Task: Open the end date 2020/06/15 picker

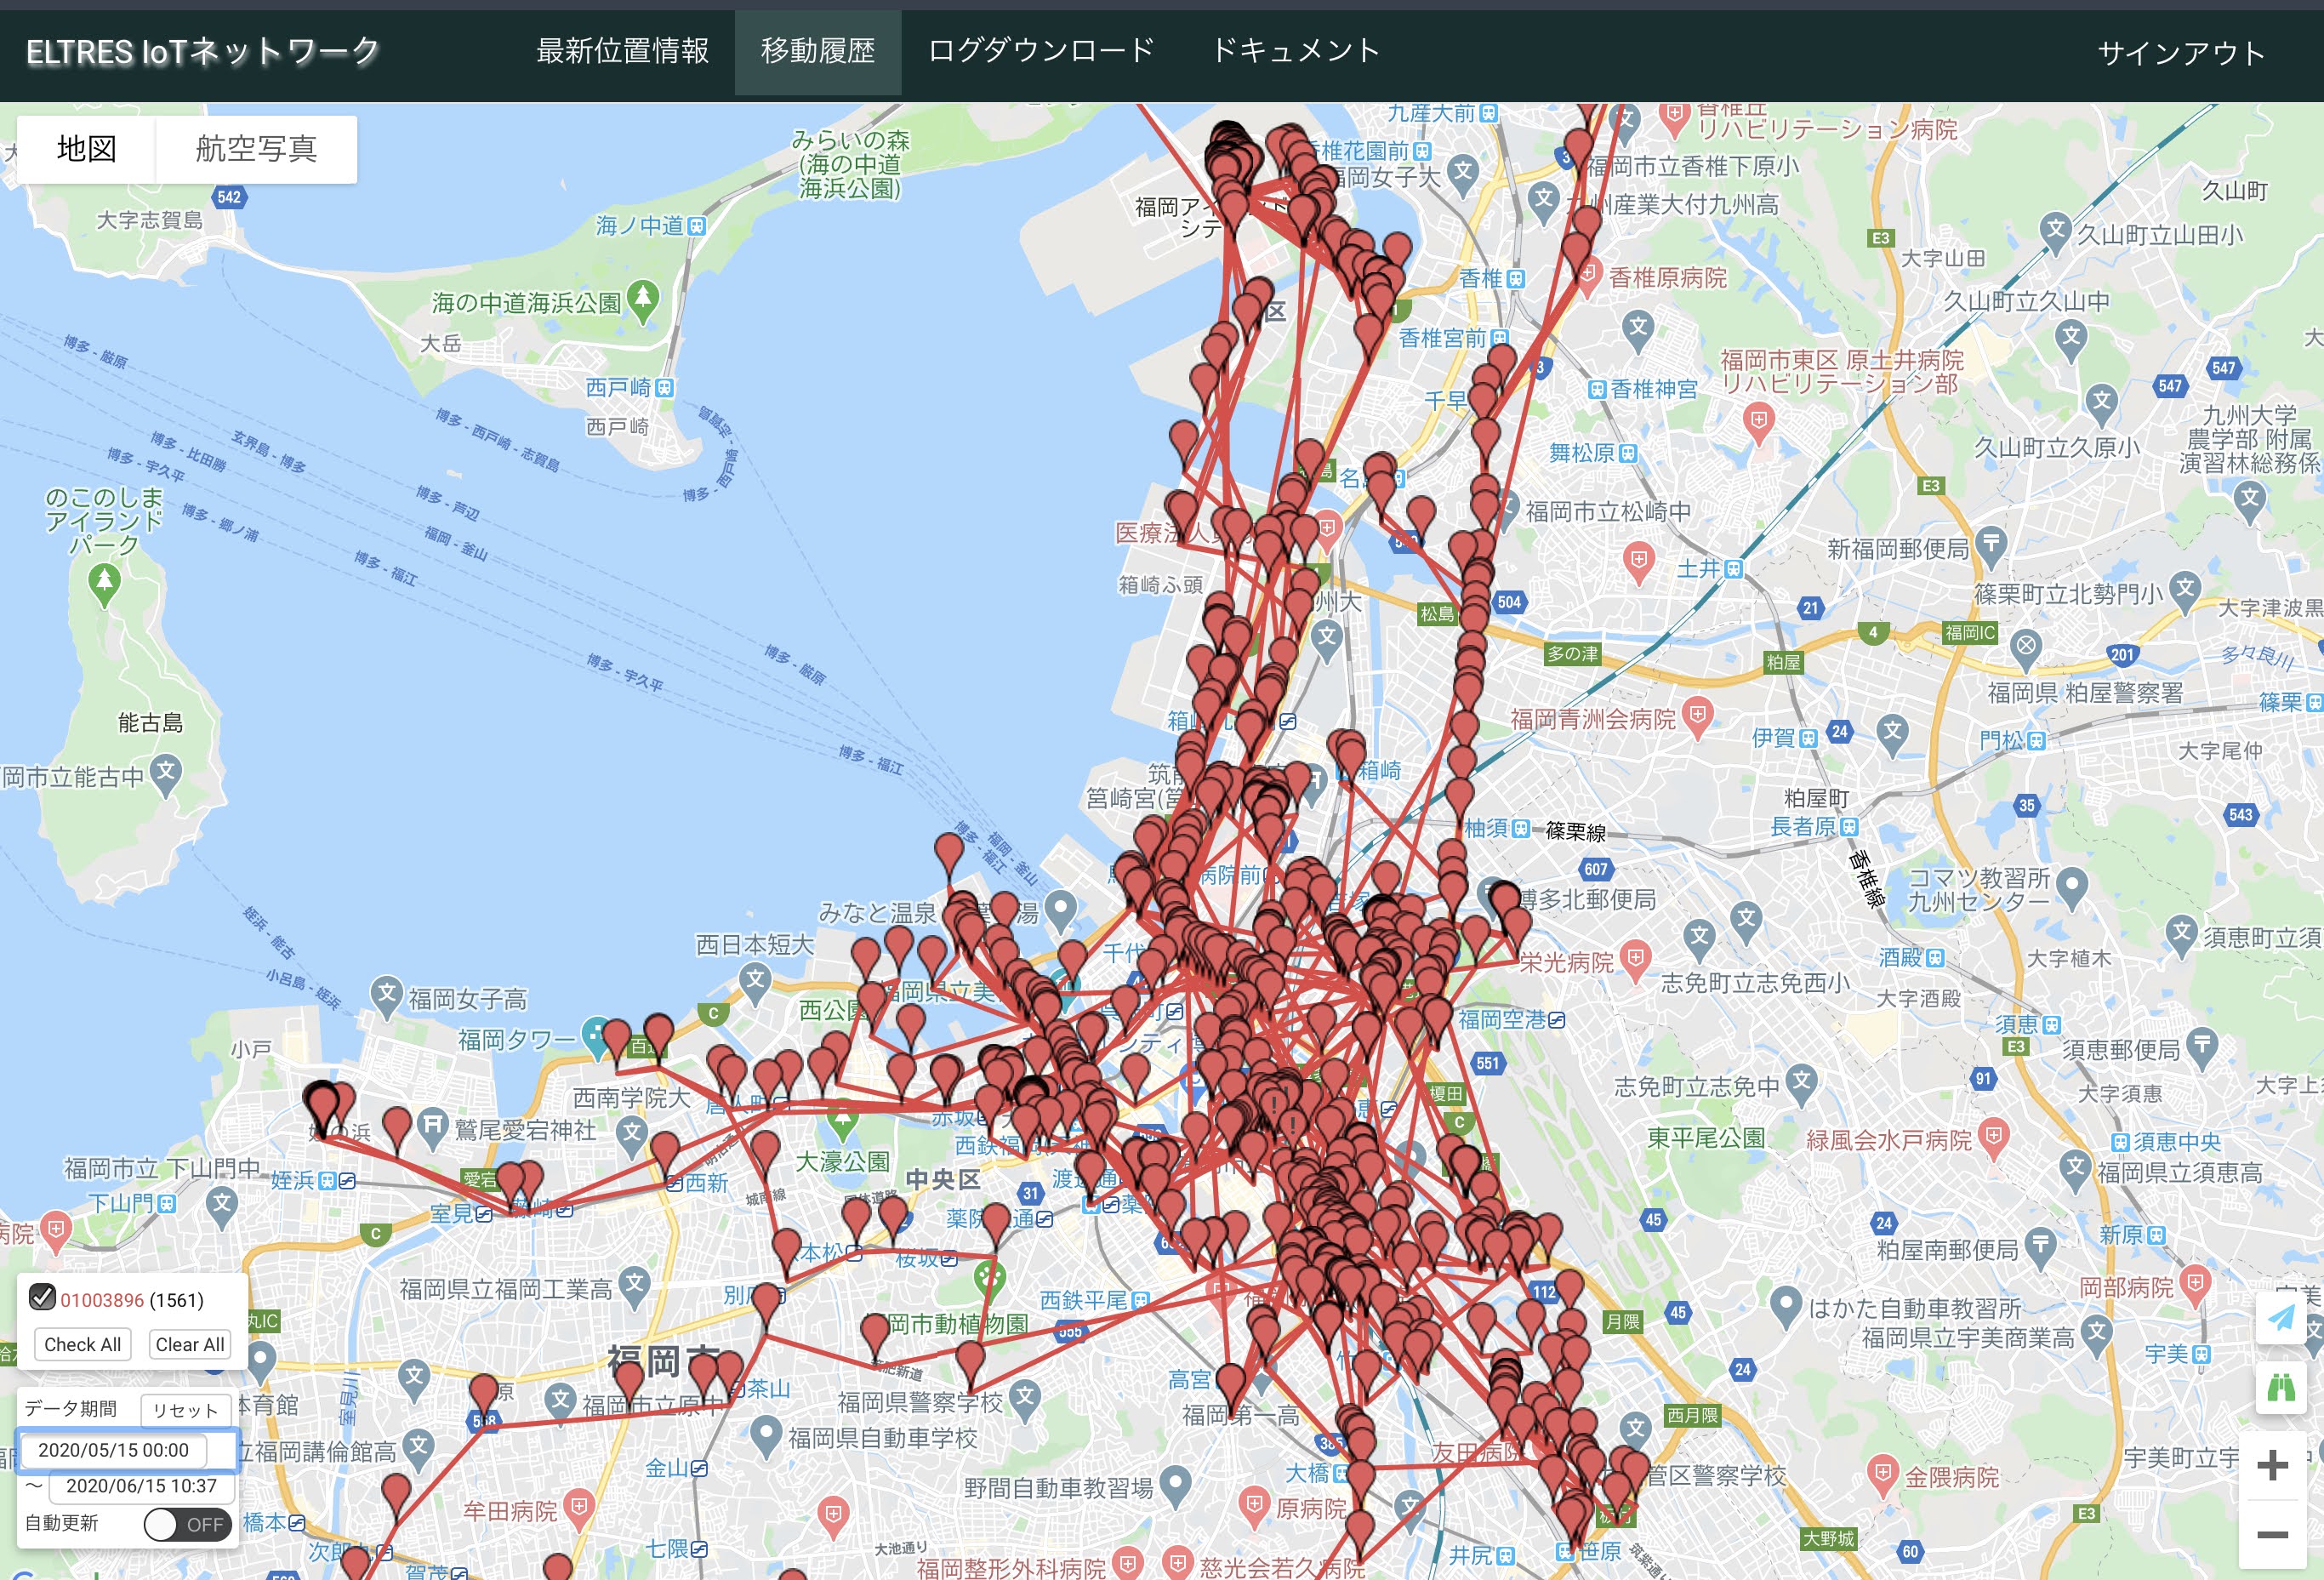Action: pos(141,1486)
